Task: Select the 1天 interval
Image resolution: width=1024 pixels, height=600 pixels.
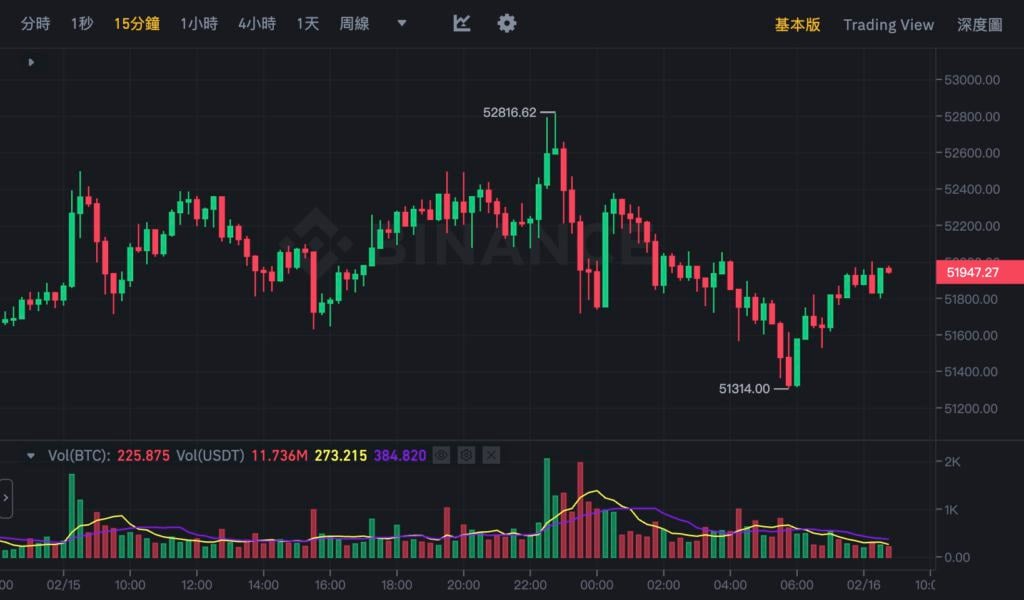Action: [x=308, y=23]
